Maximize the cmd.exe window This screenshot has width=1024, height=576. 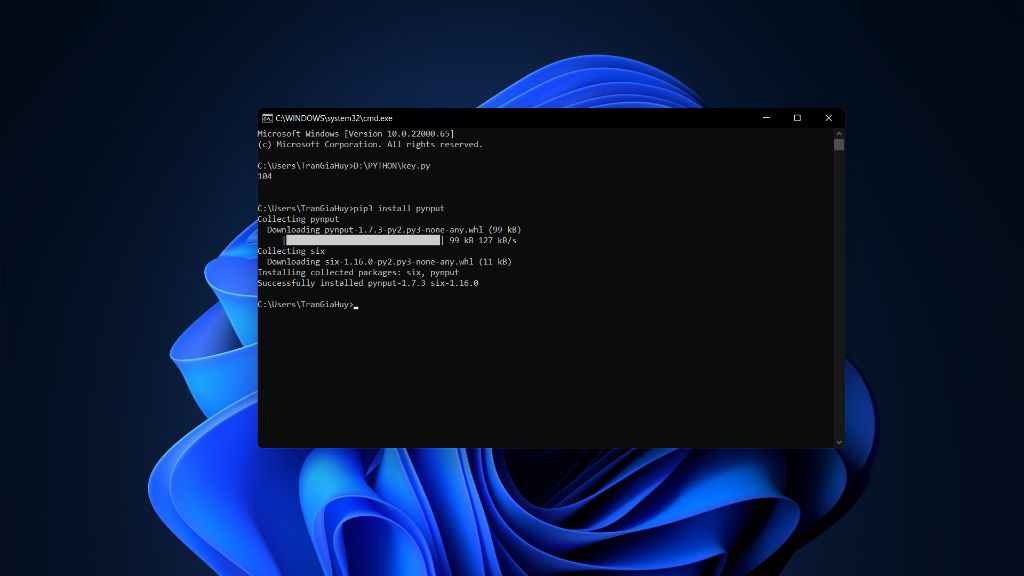tap(797, 118)
